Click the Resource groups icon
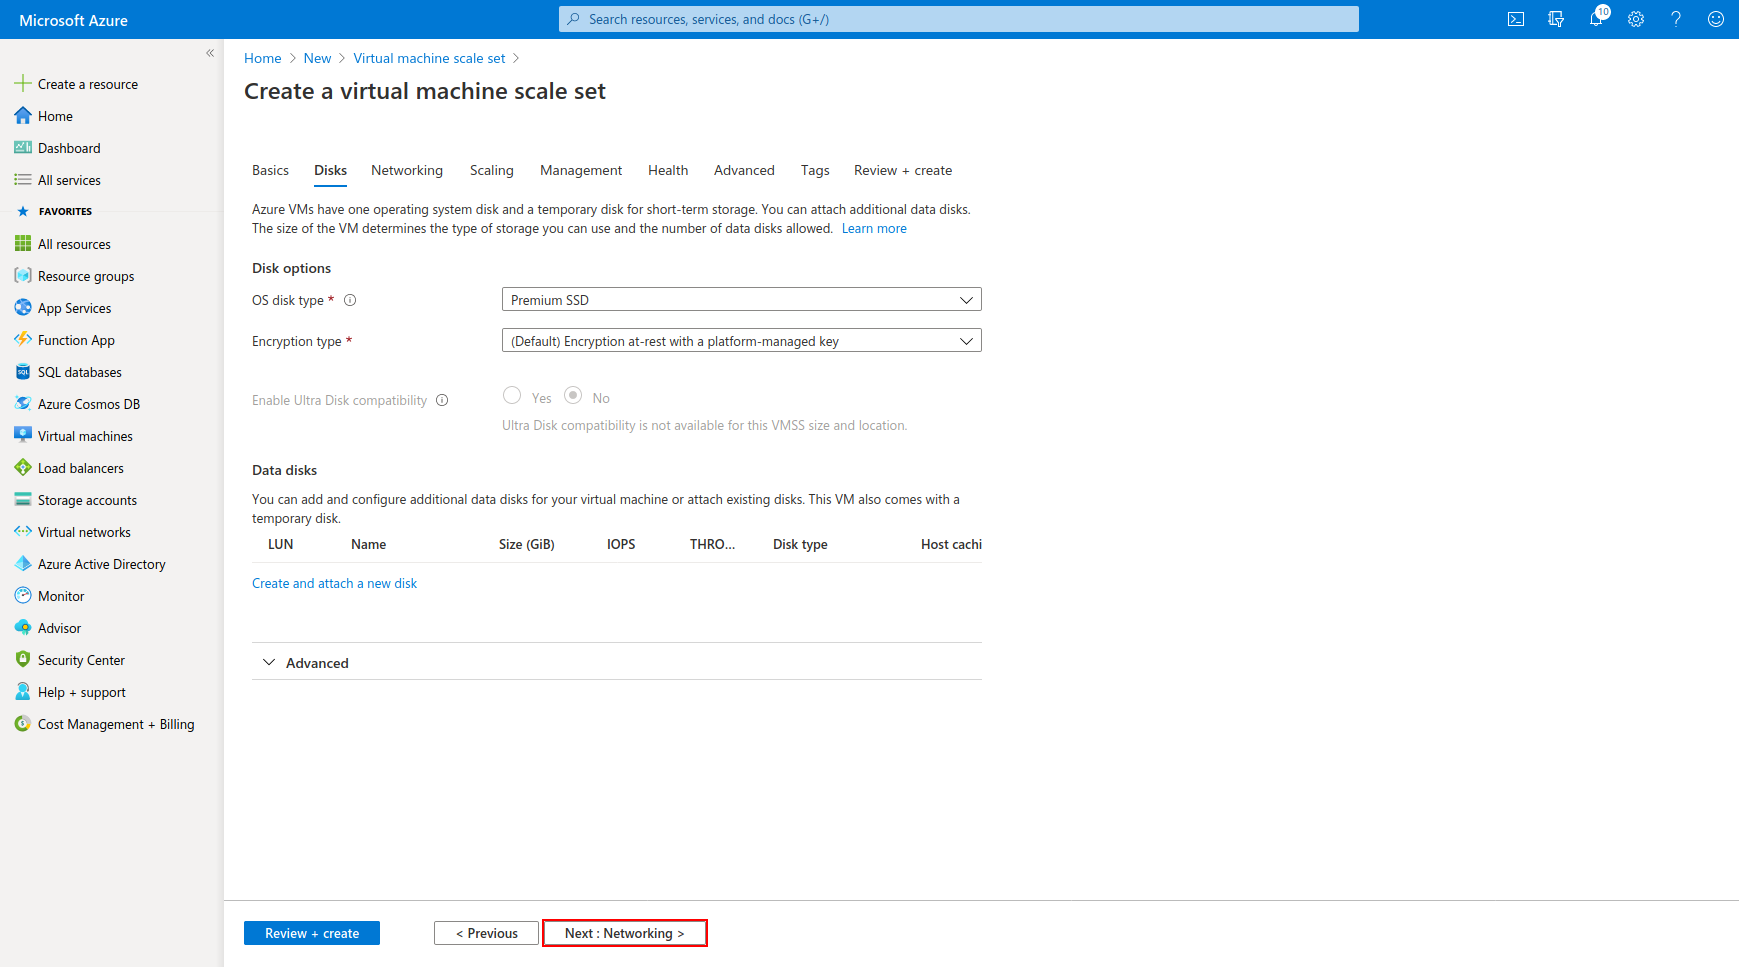 (23, 276)
